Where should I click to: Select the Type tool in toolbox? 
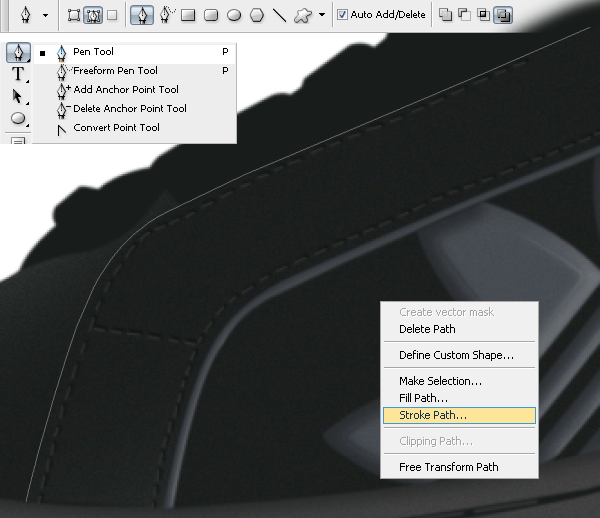coord(18,74)
